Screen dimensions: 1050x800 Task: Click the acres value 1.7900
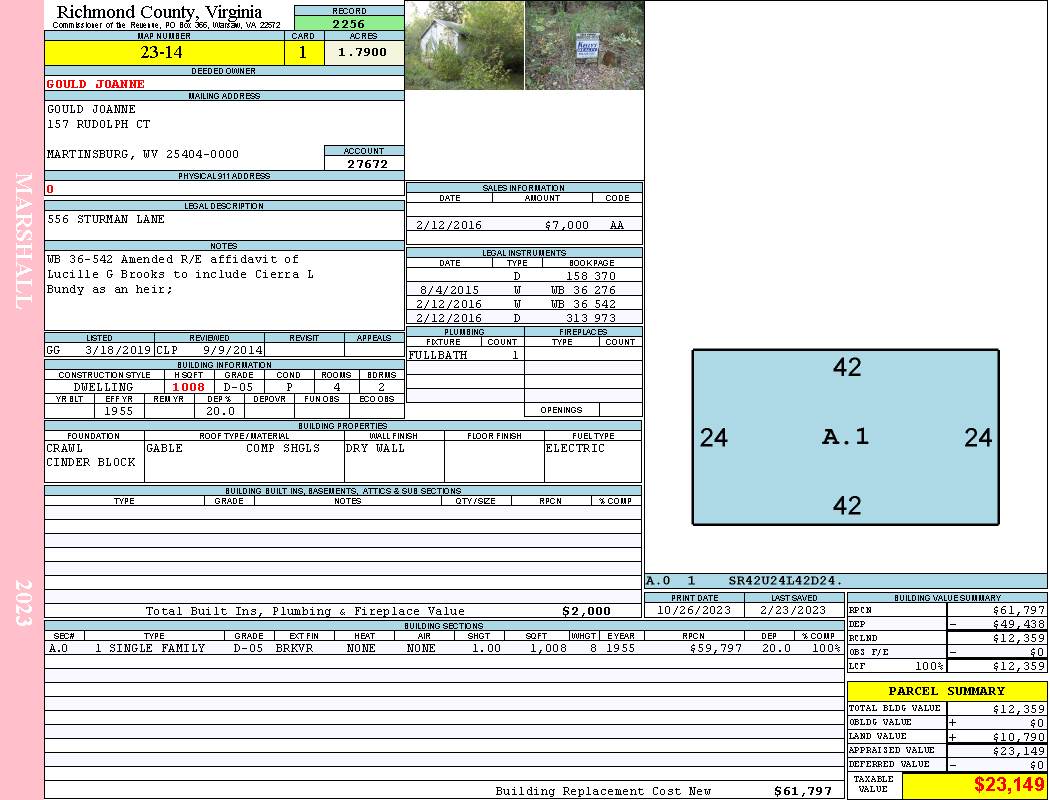tap(362, 52)
